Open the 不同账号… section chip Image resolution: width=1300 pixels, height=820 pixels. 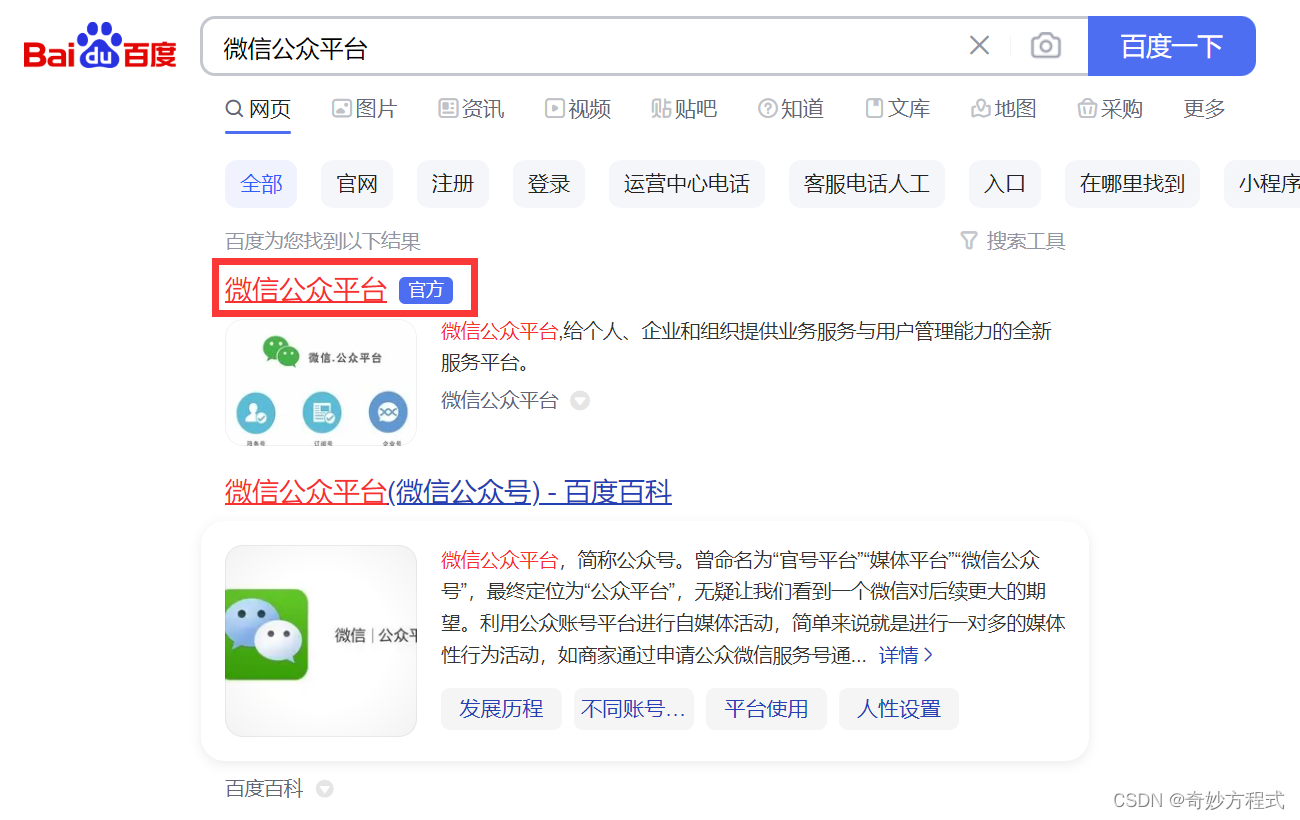point(634,709)
